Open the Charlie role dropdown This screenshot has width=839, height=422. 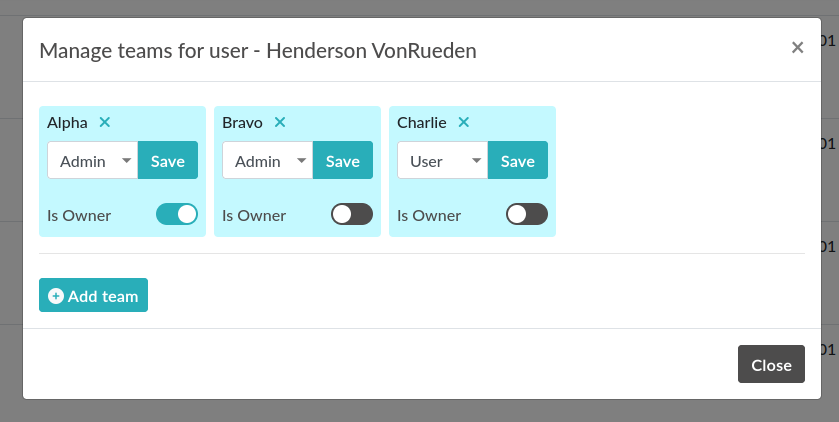(442, 160)
